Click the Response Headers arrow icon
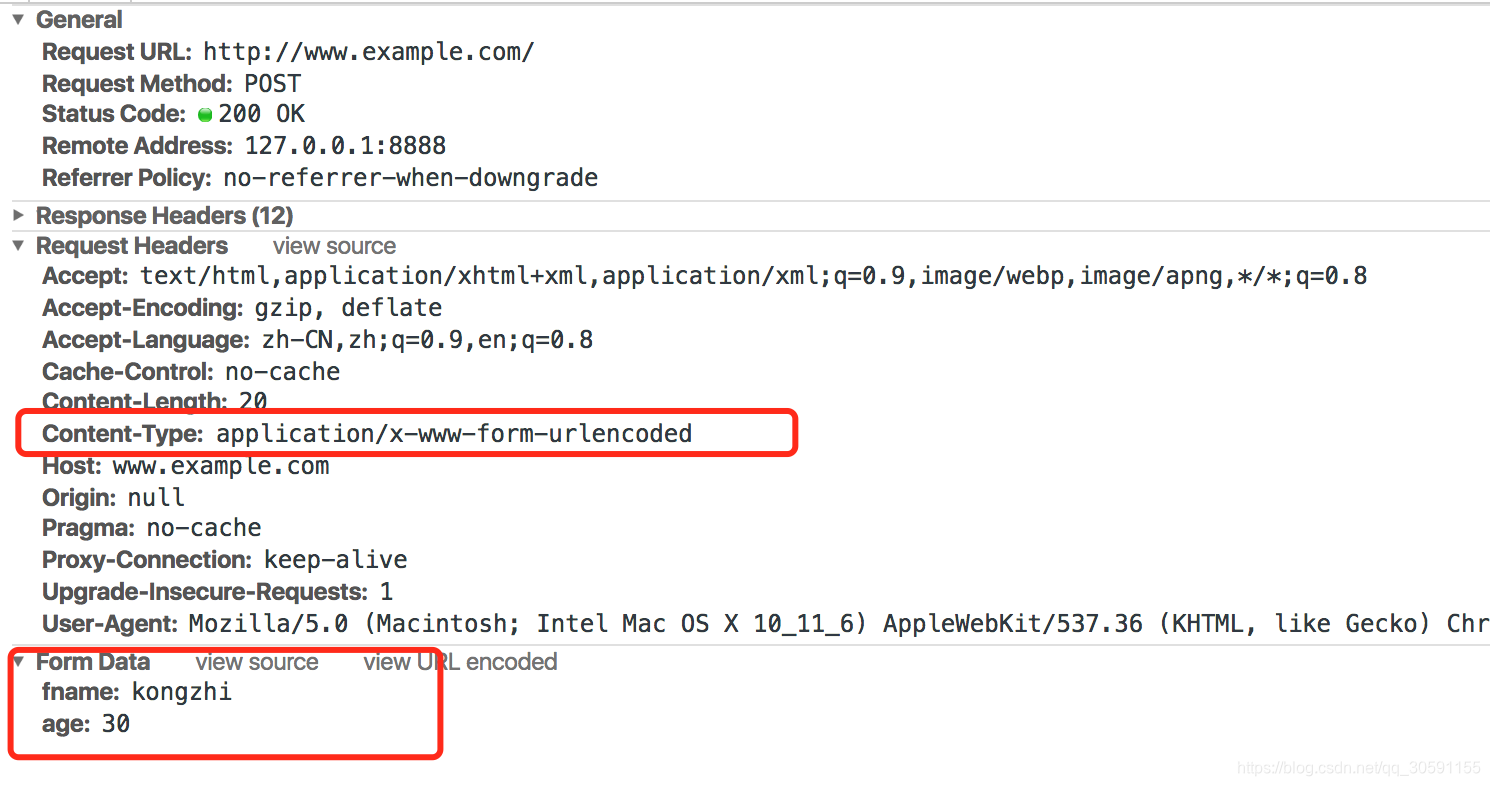Viewport: 1490px width, 786px height. (18, 215)
